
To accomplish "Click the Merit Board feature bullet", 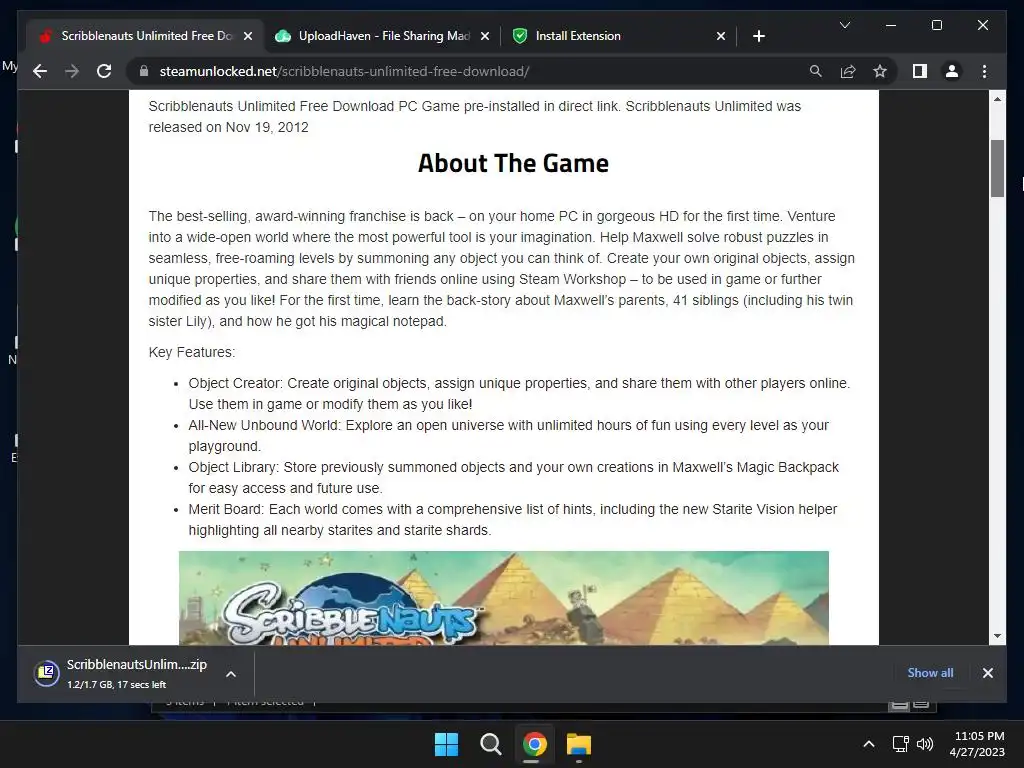I will coord(513,519).
